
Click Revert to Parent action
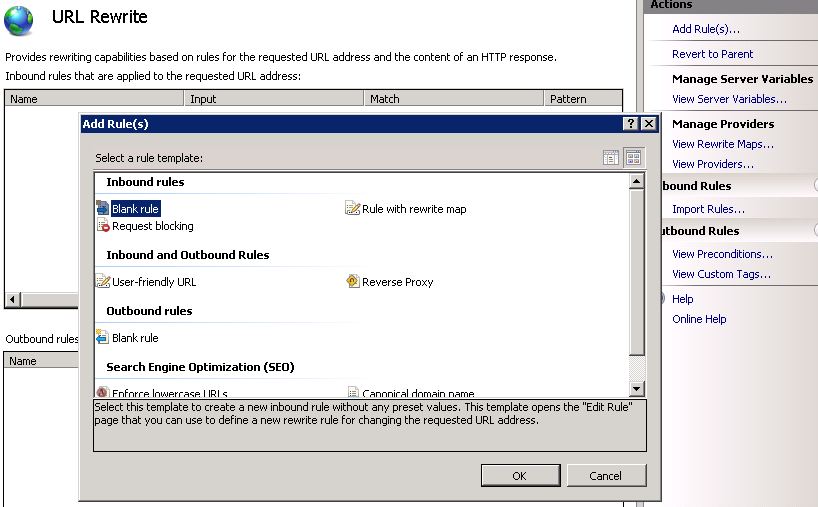[712, 54]
